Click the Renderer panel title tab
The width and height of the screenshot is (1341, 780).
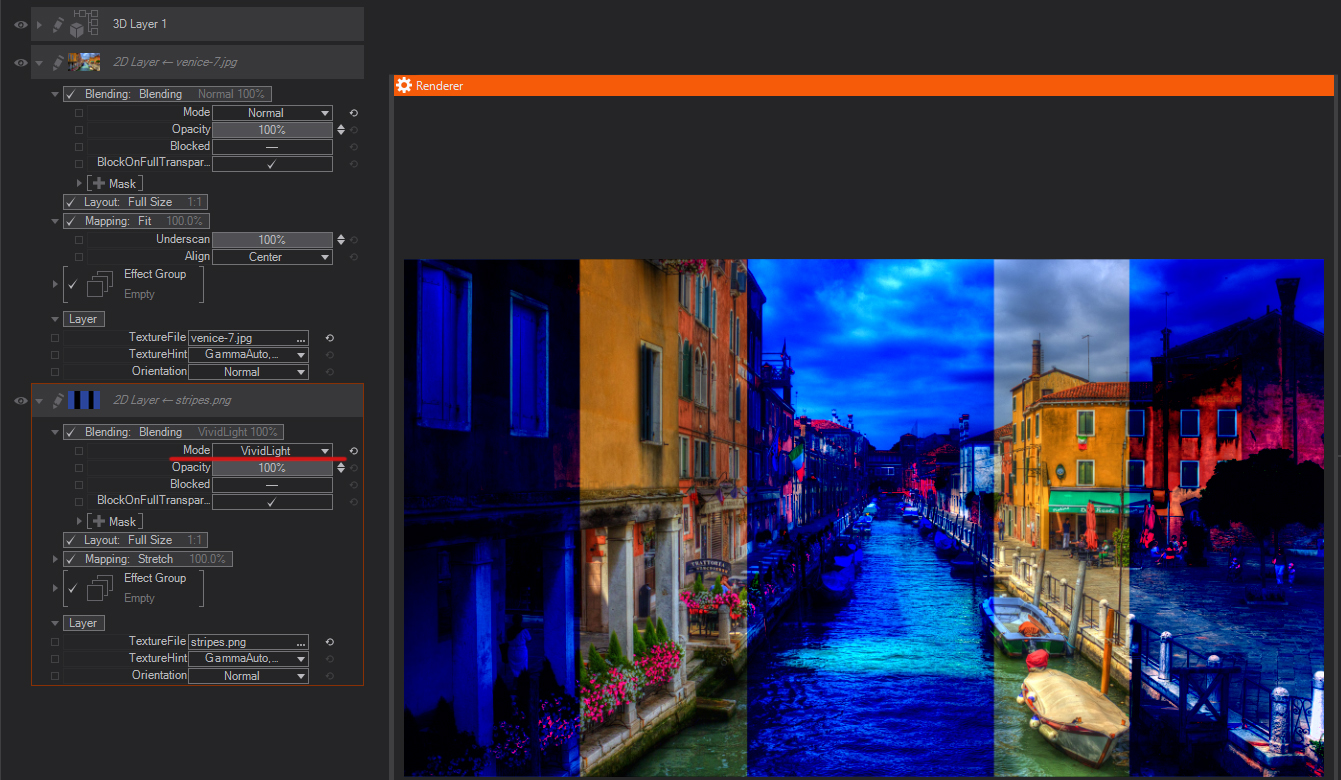pyautogui.click(x=439, y=86)
